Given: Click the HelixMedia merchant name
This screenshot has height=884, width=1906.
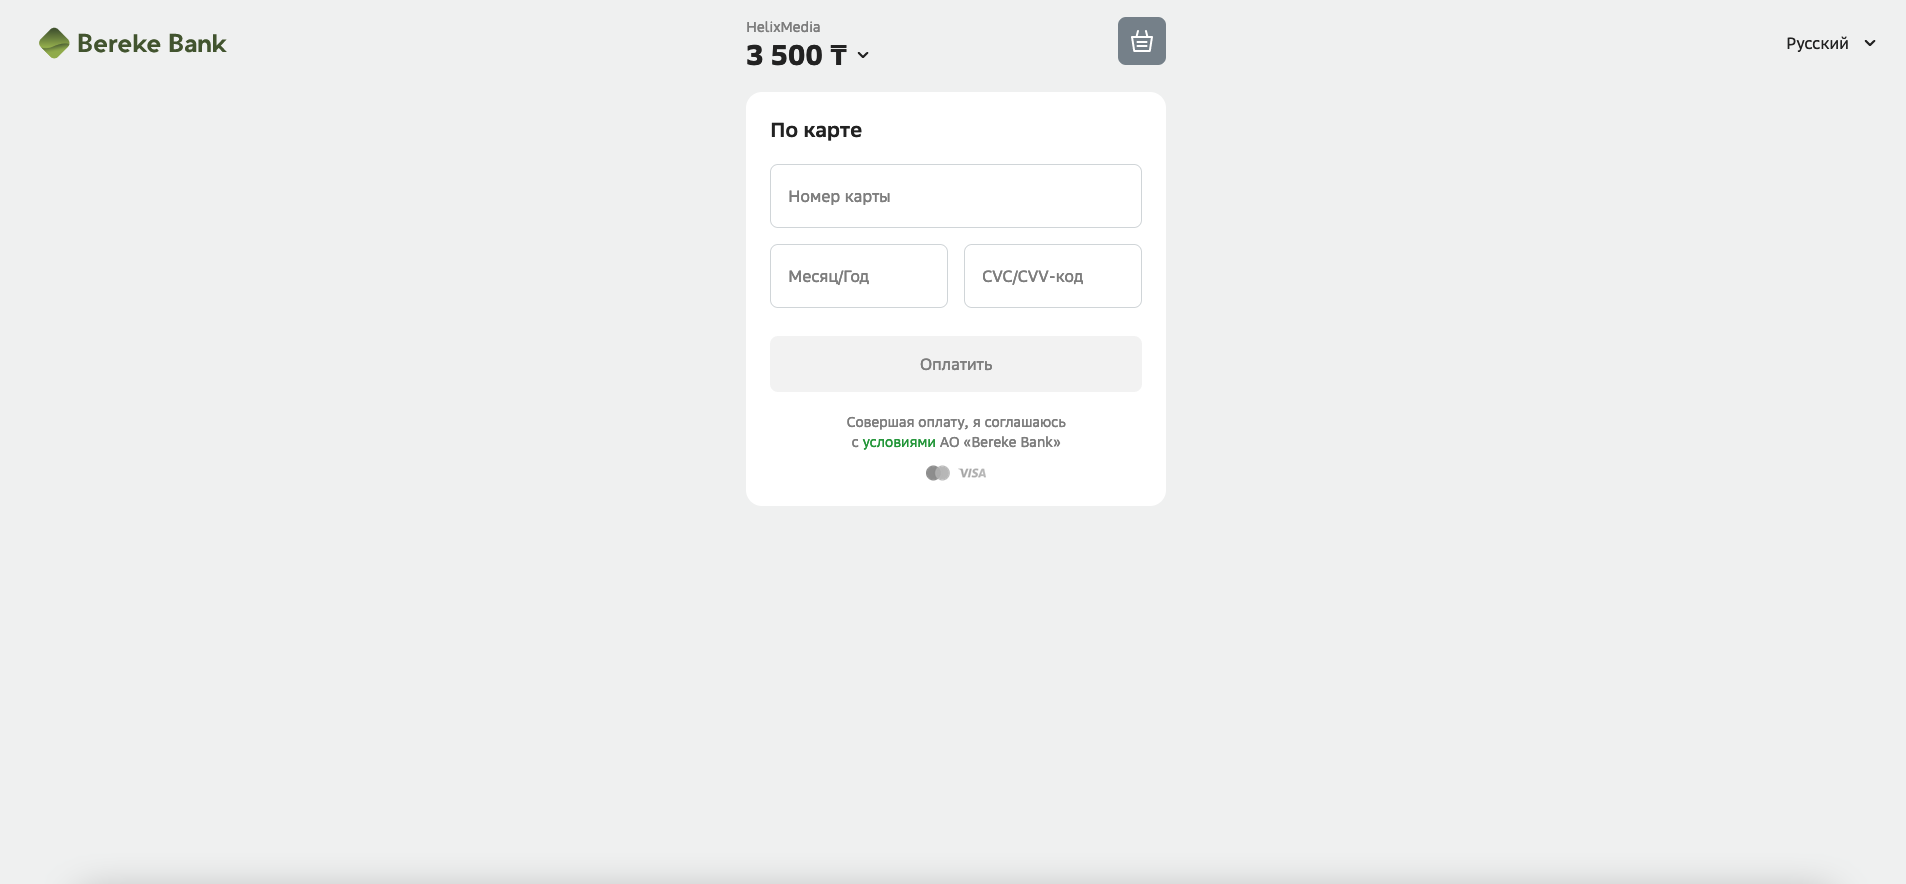Looking at the screenshot, I should (x=783, y=27).
